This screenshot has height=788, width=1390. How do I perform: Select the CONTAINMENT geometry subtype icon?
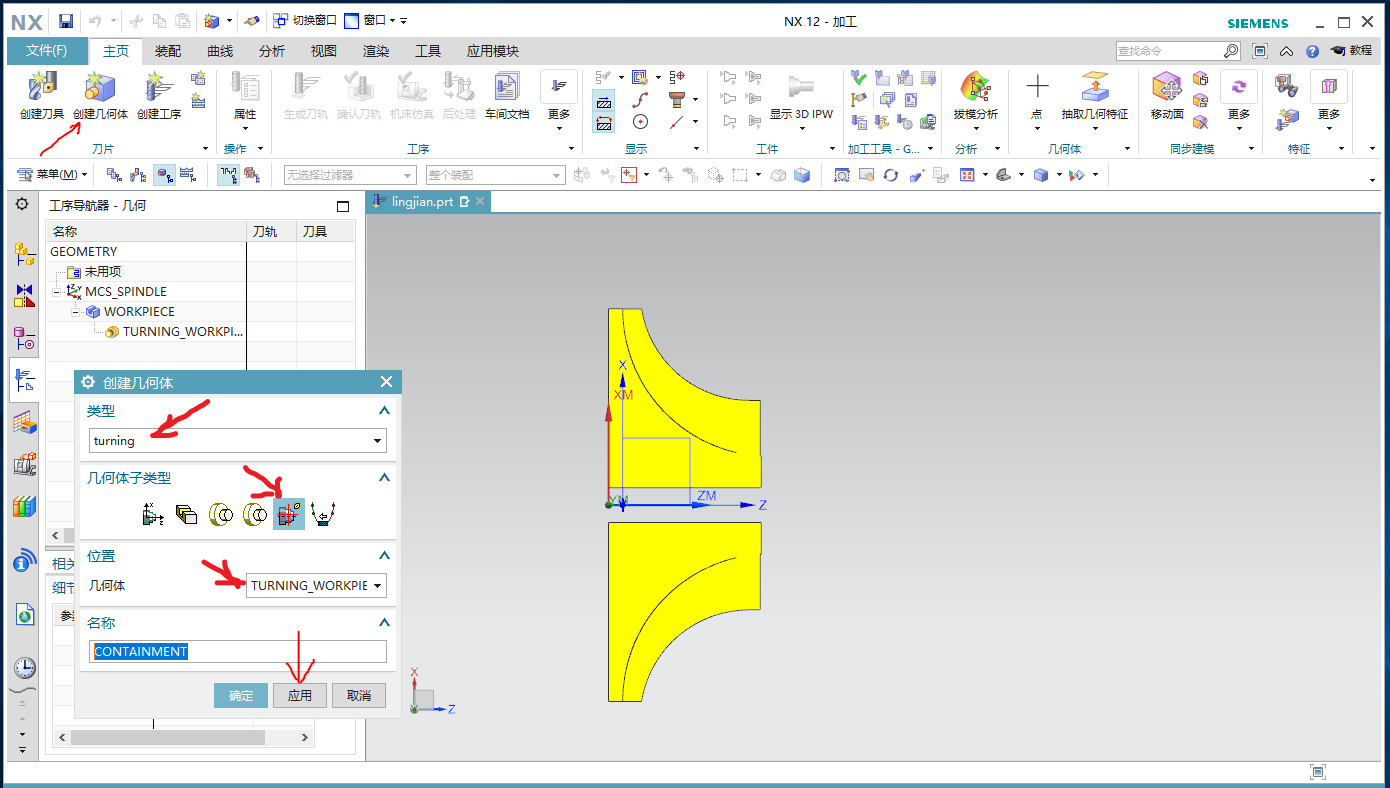pos(289,514)
